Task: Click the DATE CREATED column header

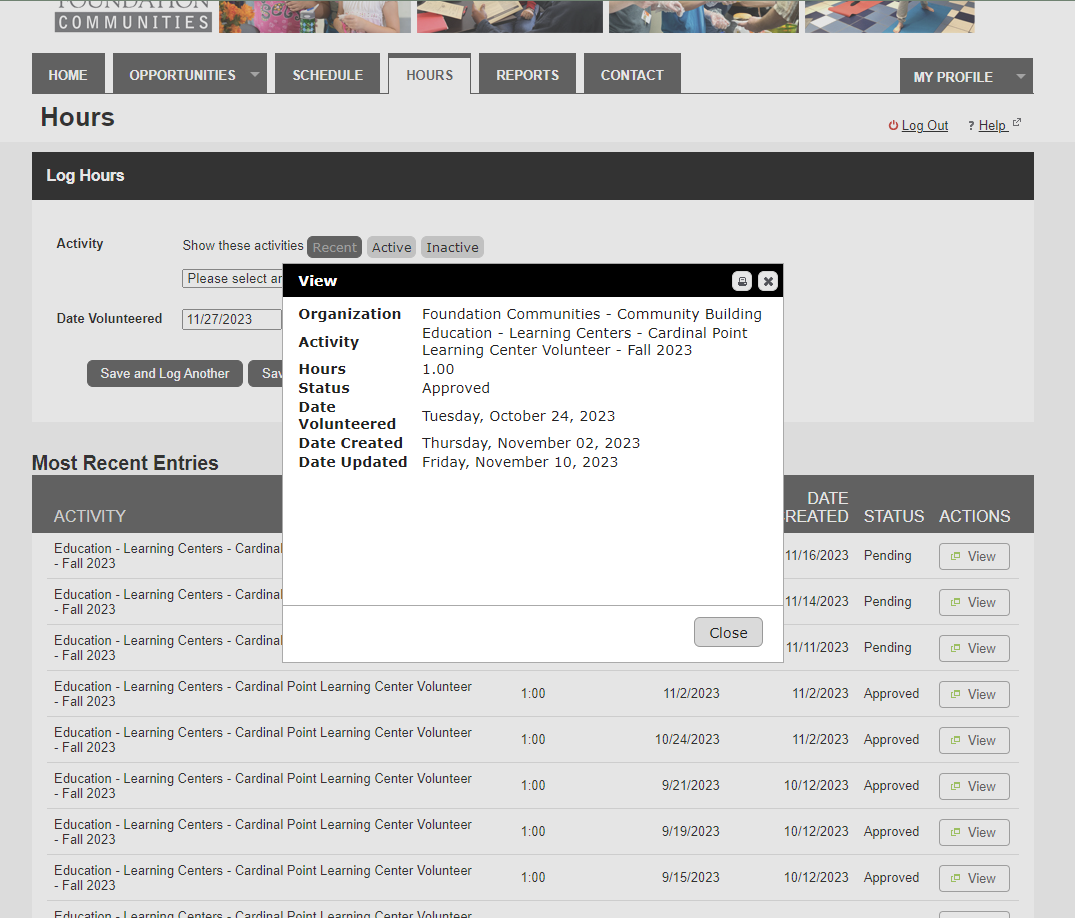Action: pos(817,507)
